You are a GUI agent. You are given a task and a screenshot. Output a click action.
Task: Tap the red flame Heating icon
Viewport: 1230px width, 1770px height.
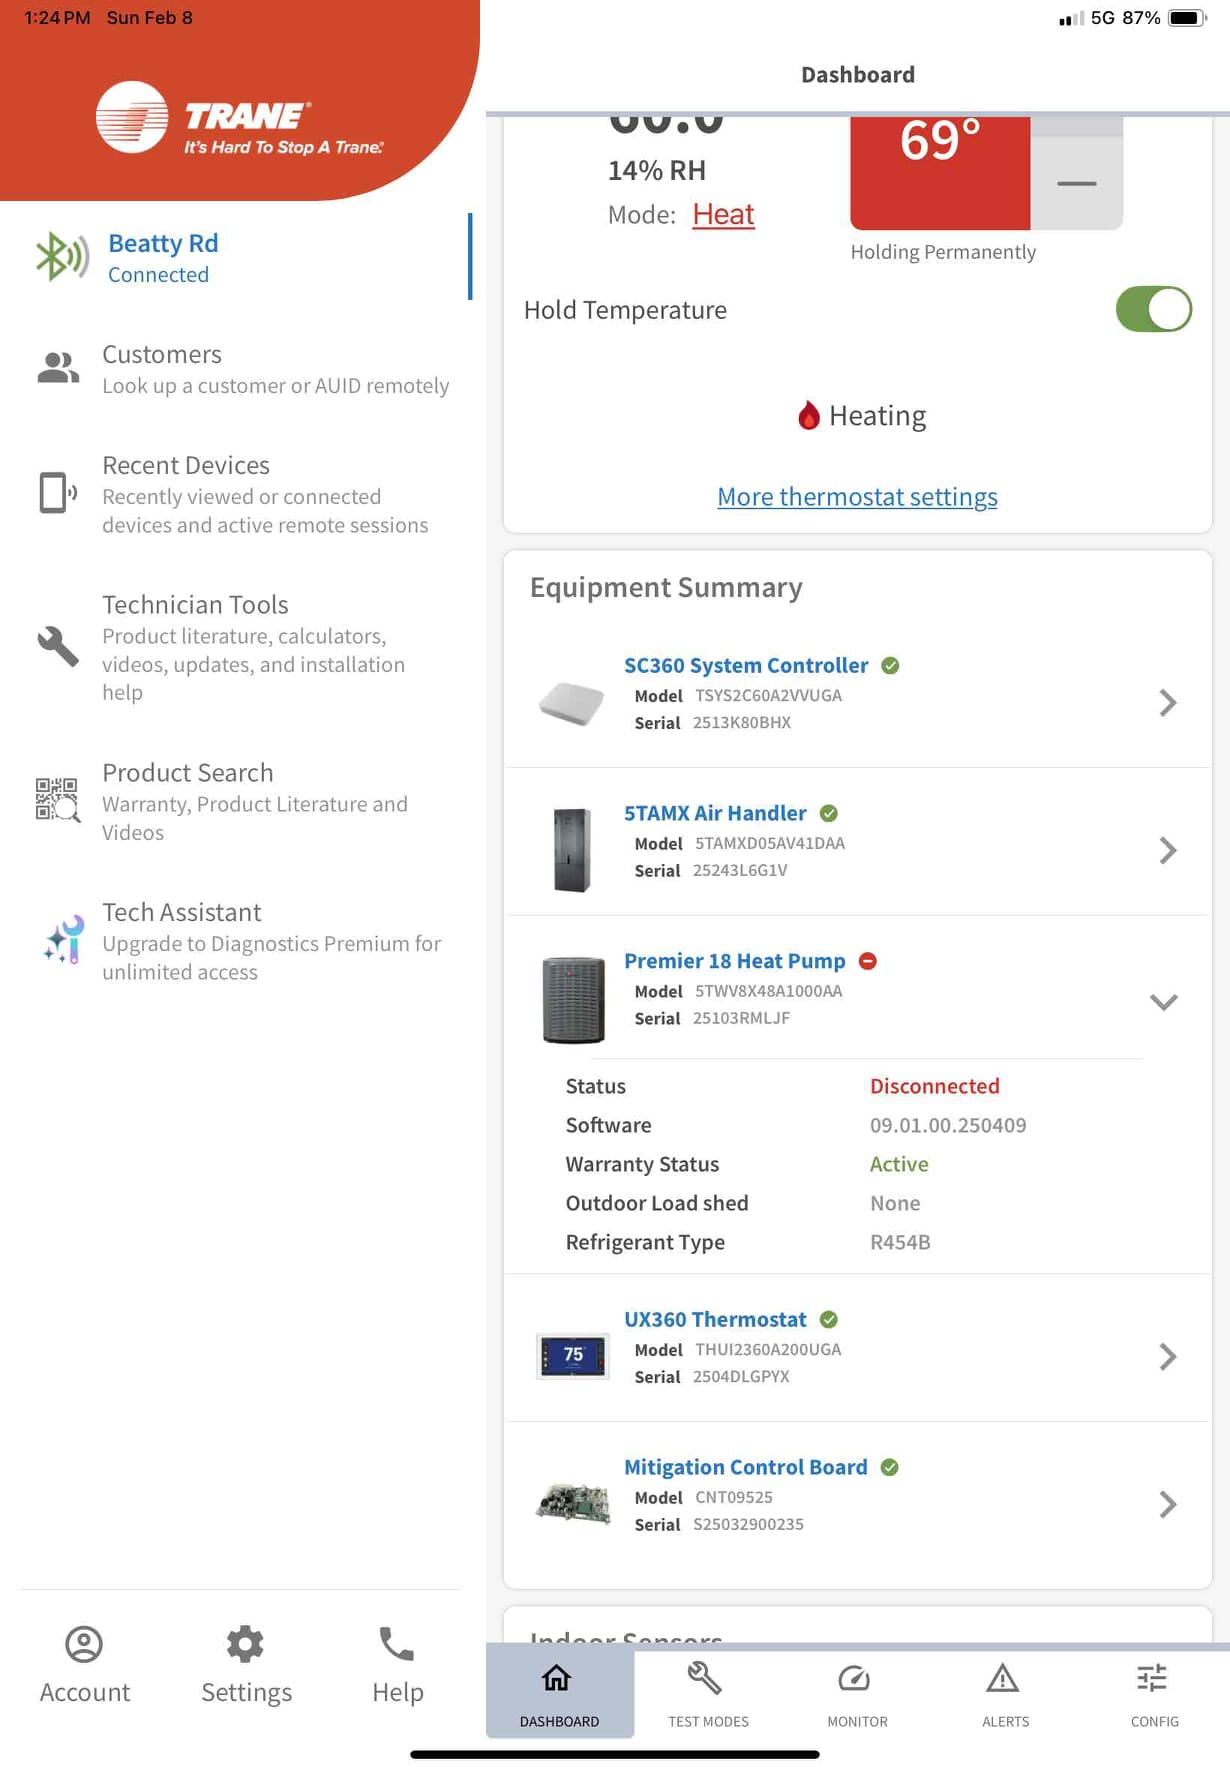click(809, 415)
